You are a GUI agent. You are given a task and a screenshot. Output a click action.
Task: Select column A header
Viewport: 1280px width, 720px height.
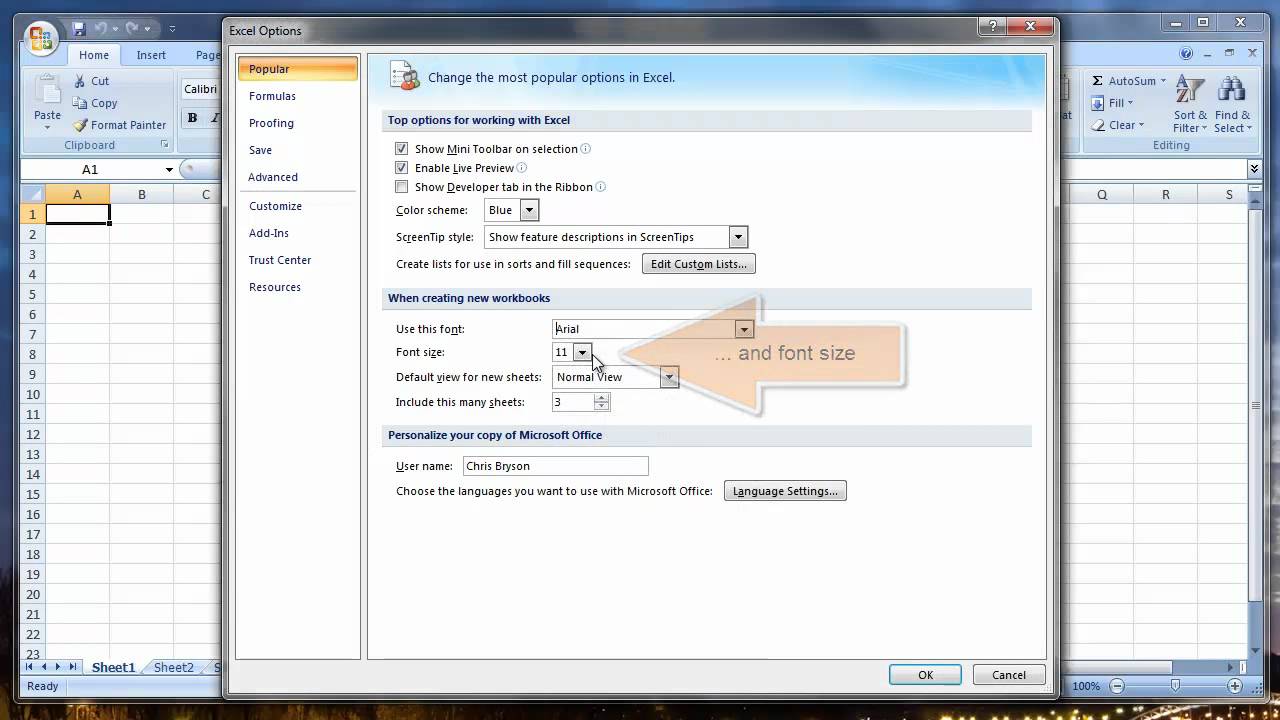(77, 195)
